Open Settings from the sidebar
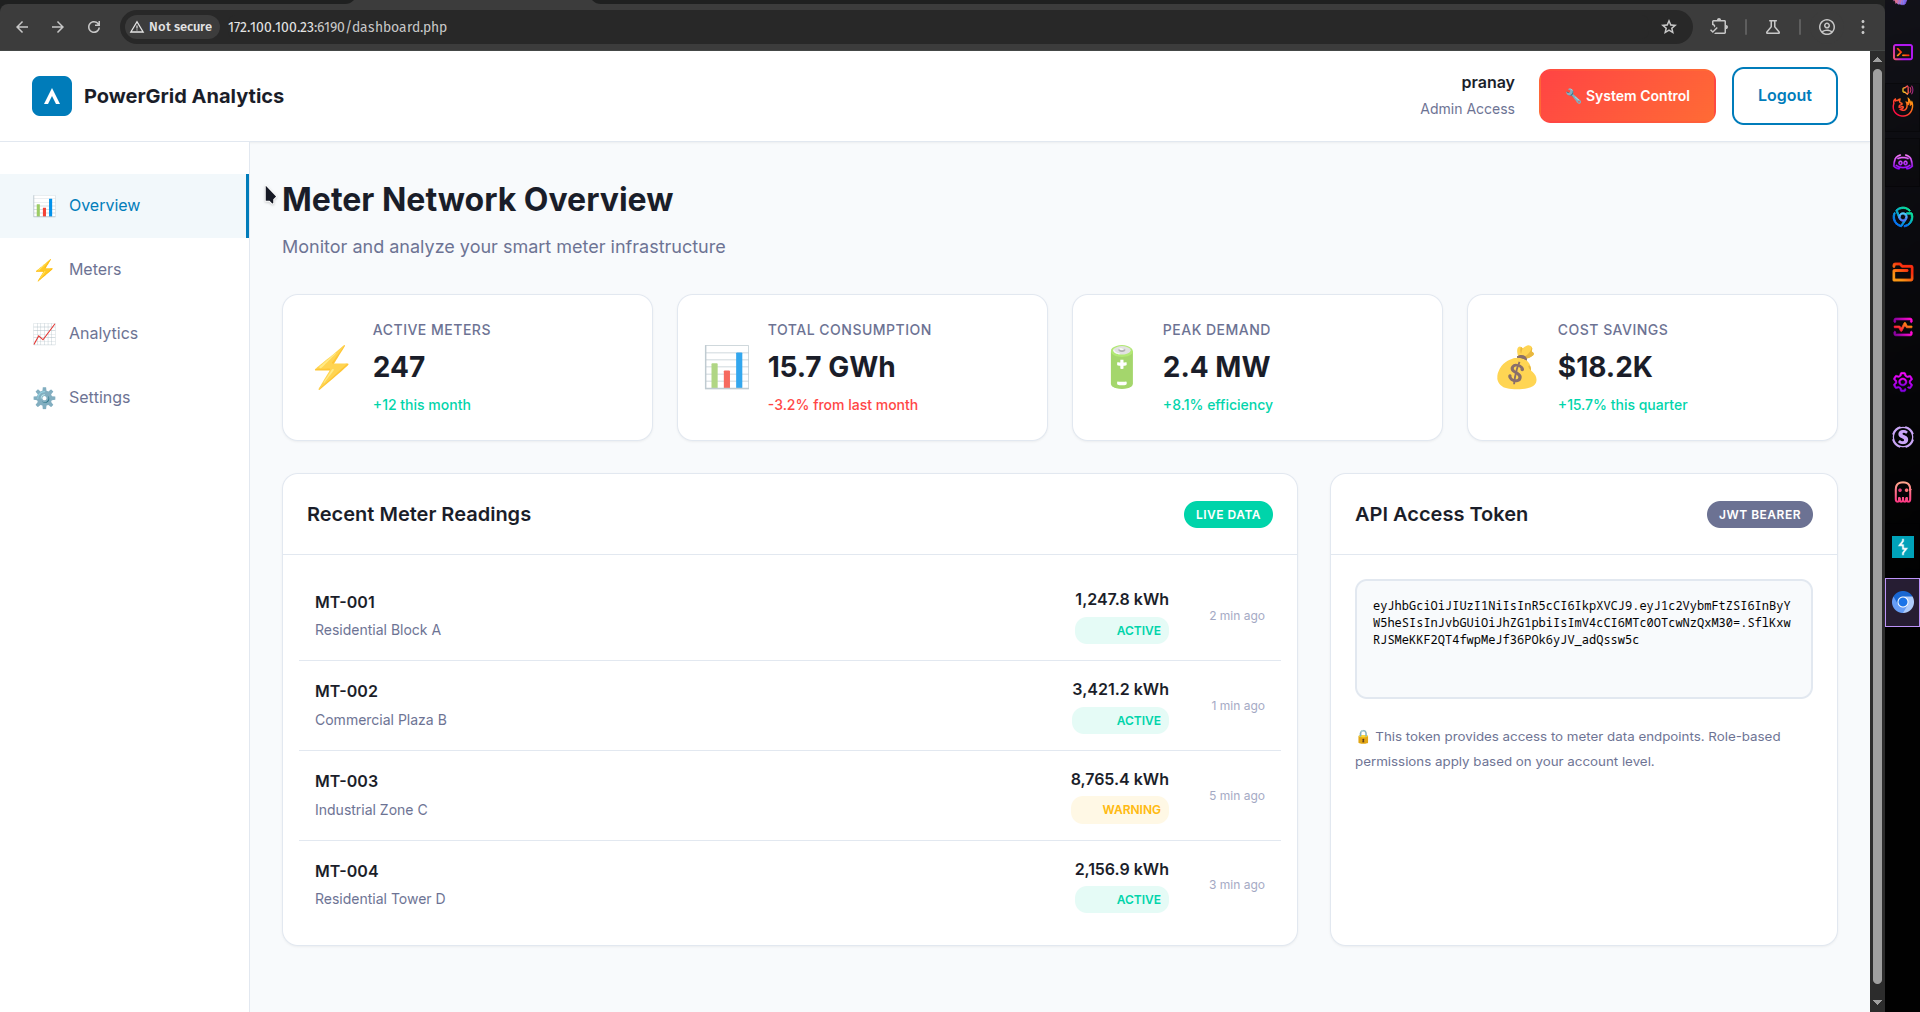This screenshot has height=1012, width=1920. click(98, 398)
